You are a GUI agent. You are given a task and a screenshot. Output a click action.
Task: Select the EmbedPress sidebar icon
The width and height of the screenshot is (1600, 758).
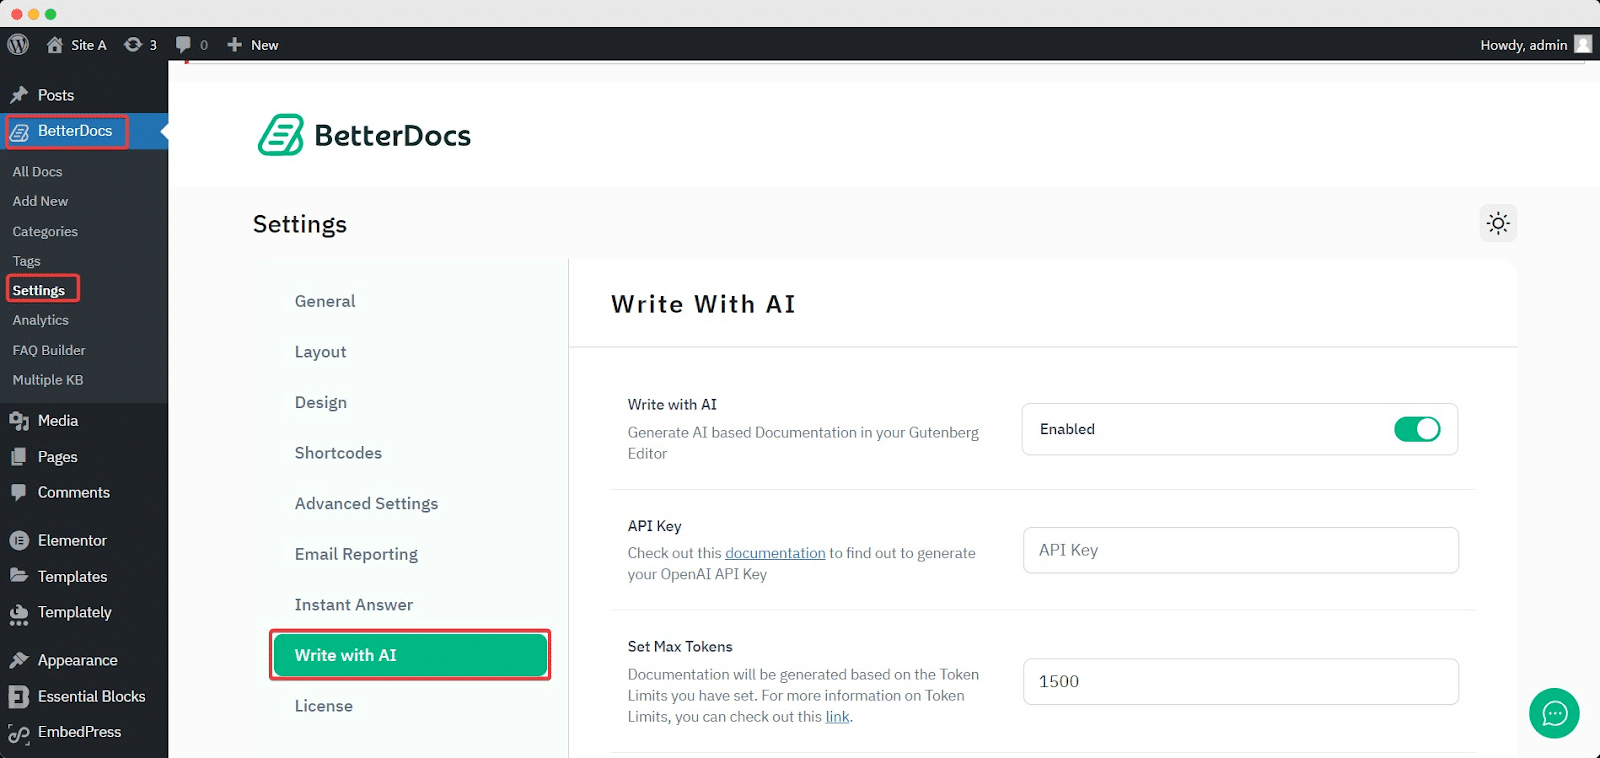(x=20, y=732)
